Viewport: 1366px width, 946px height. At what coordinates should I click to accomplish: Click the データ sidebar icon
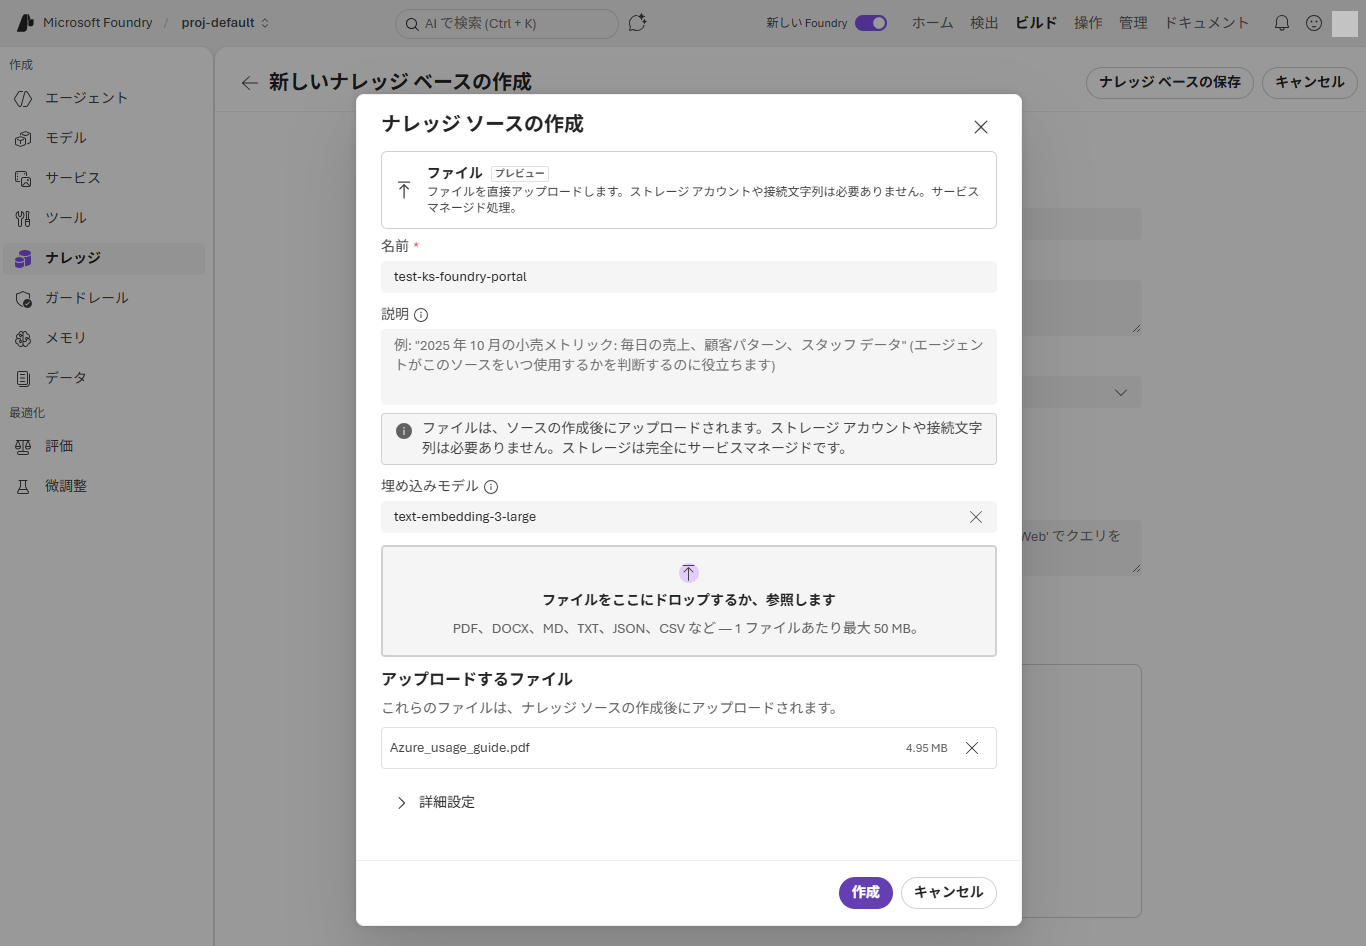[23, 378]
